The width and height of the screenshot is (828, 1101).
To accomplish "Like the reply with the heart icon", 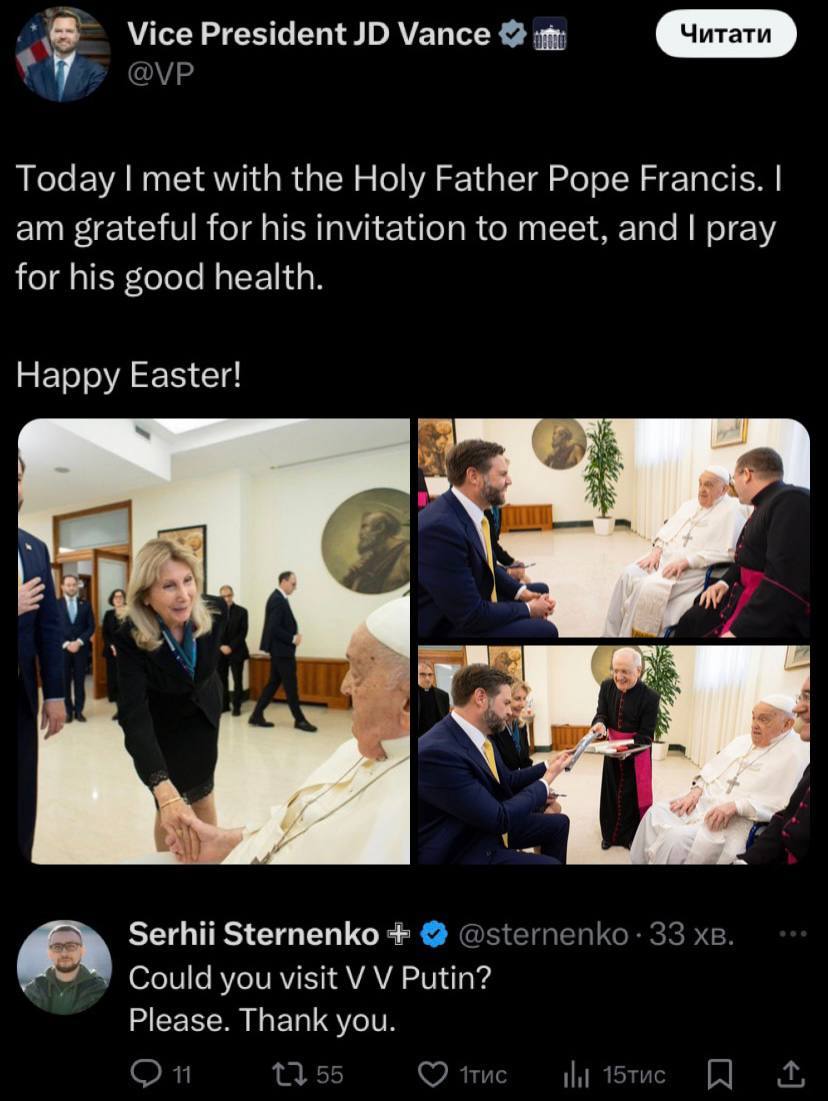I will click(431, 1074).
